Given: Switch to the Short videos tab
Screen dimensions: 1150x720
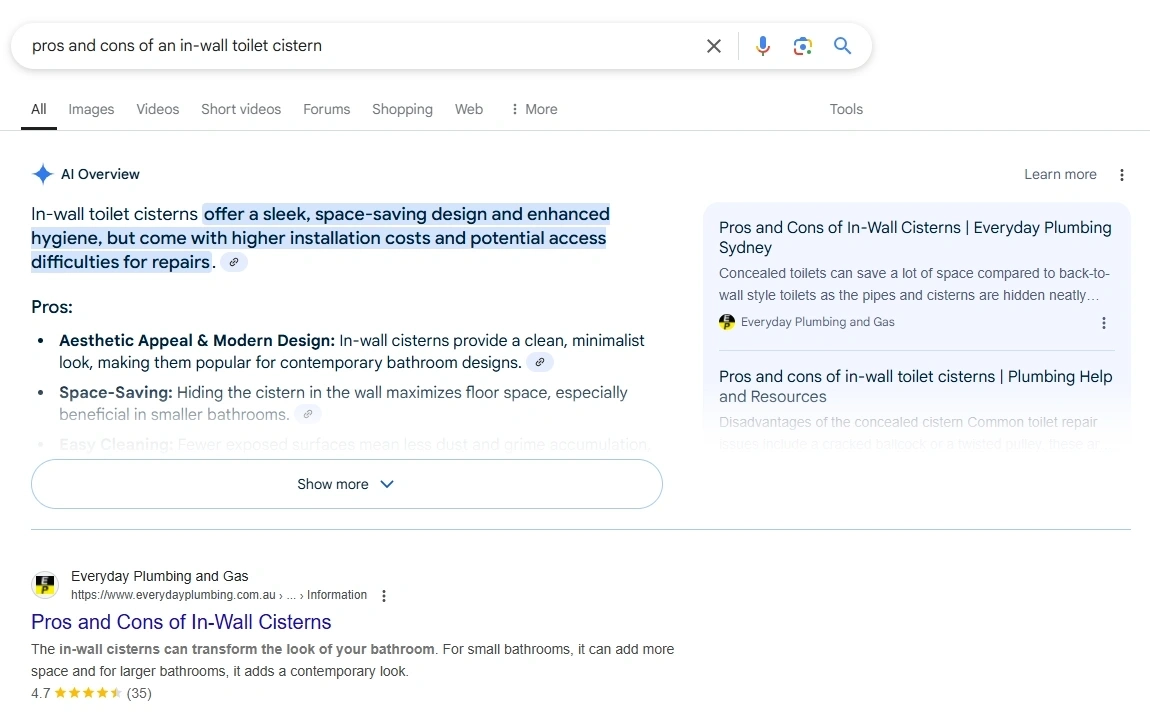Looking at the screenshot, I should tap(241, 109).
